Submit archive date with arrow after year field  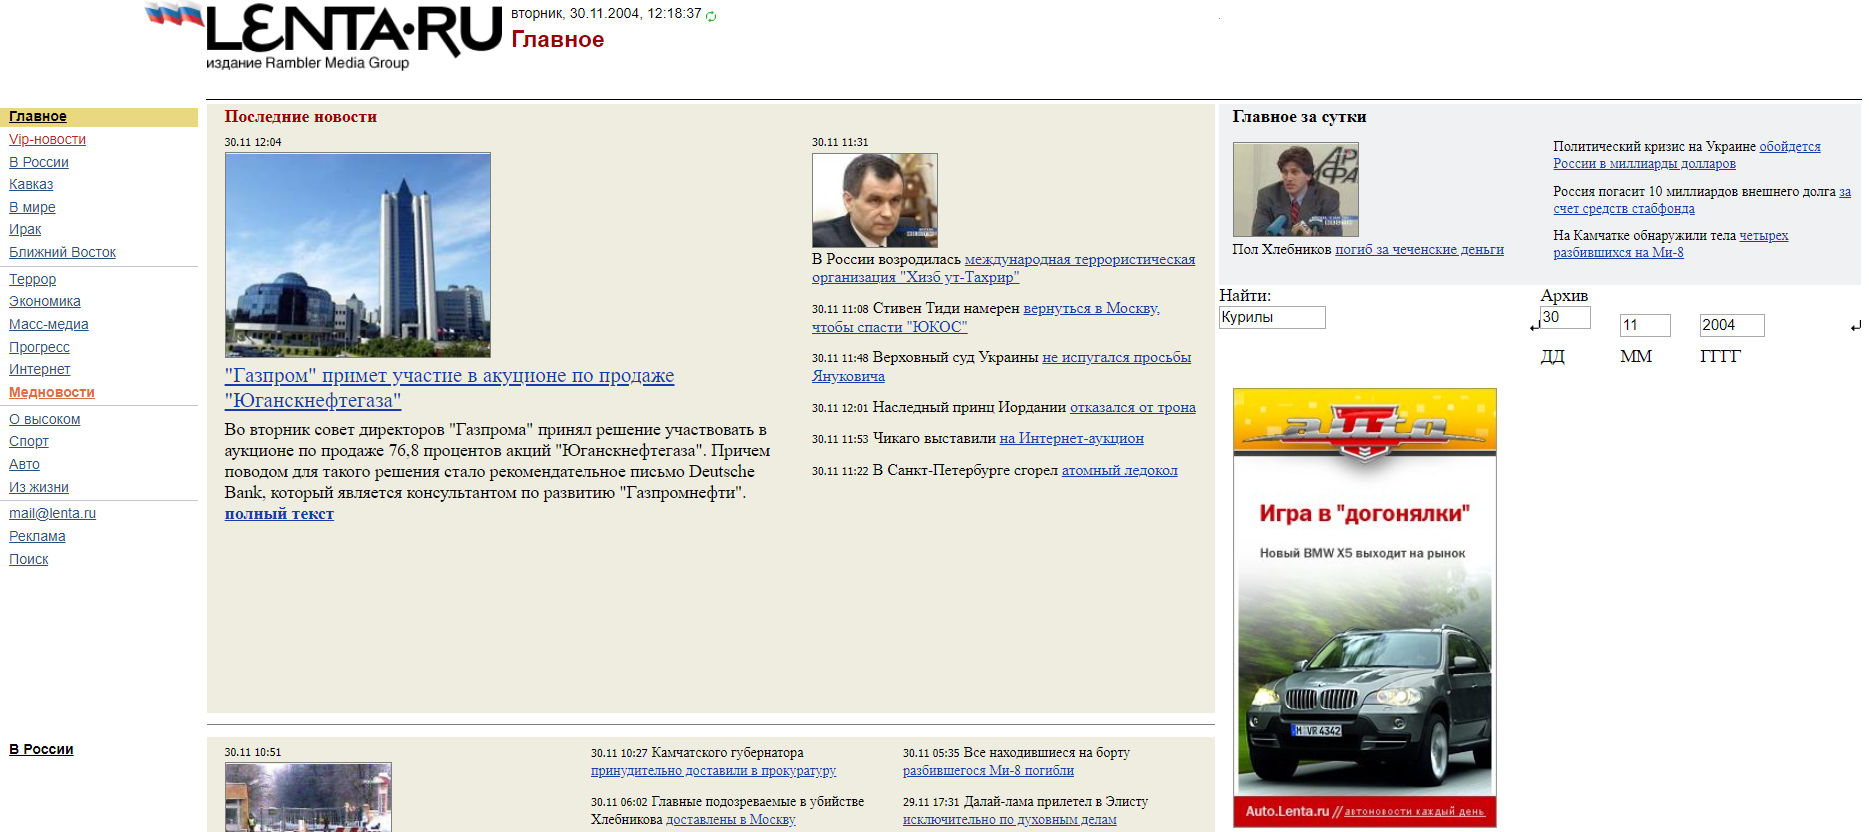[x=1855, y=325]
